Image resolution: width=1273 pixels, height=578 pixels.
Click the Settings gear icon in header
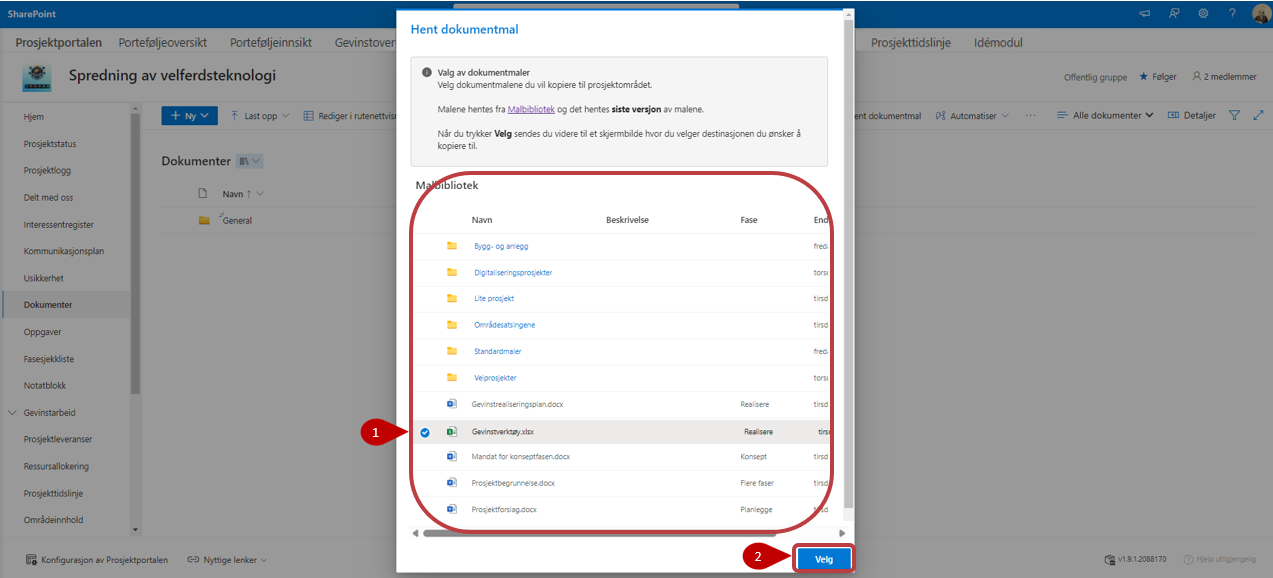pyautogui.click(x=1203, y=13)
